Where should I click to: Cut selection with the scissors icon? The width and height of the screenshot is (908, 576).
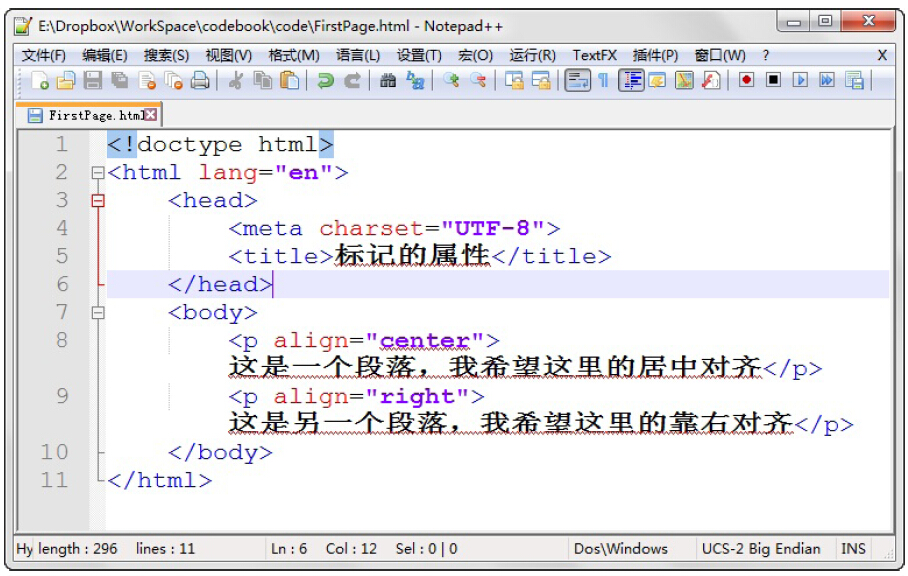(x=235, y=80)
